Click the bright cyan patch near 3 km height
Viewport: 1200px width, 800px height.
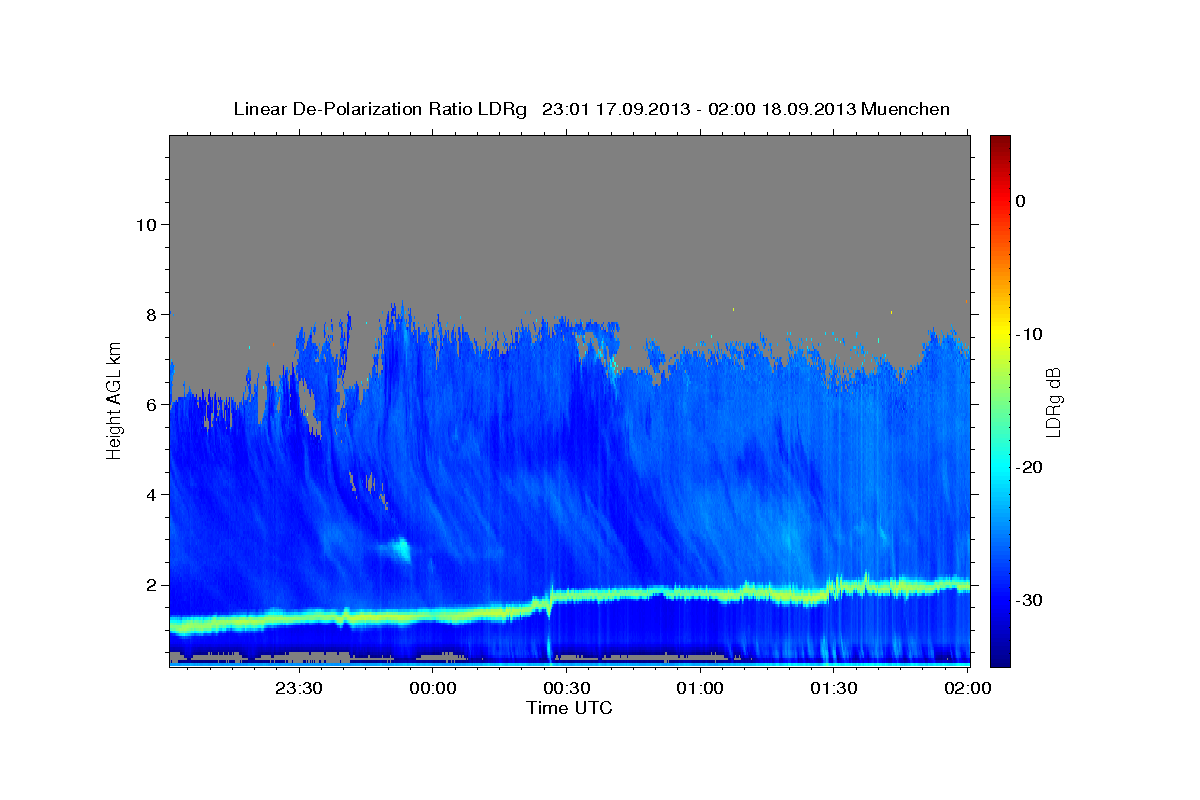point(400,549)
